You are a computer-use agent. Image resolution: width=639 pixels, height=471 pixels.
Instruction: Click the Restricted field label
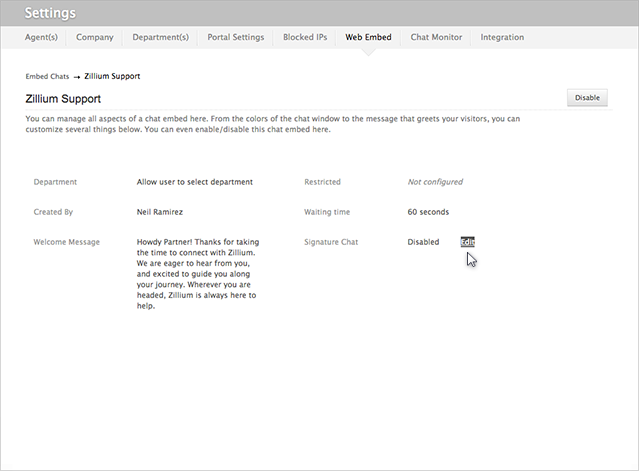[x=322, y=182]
